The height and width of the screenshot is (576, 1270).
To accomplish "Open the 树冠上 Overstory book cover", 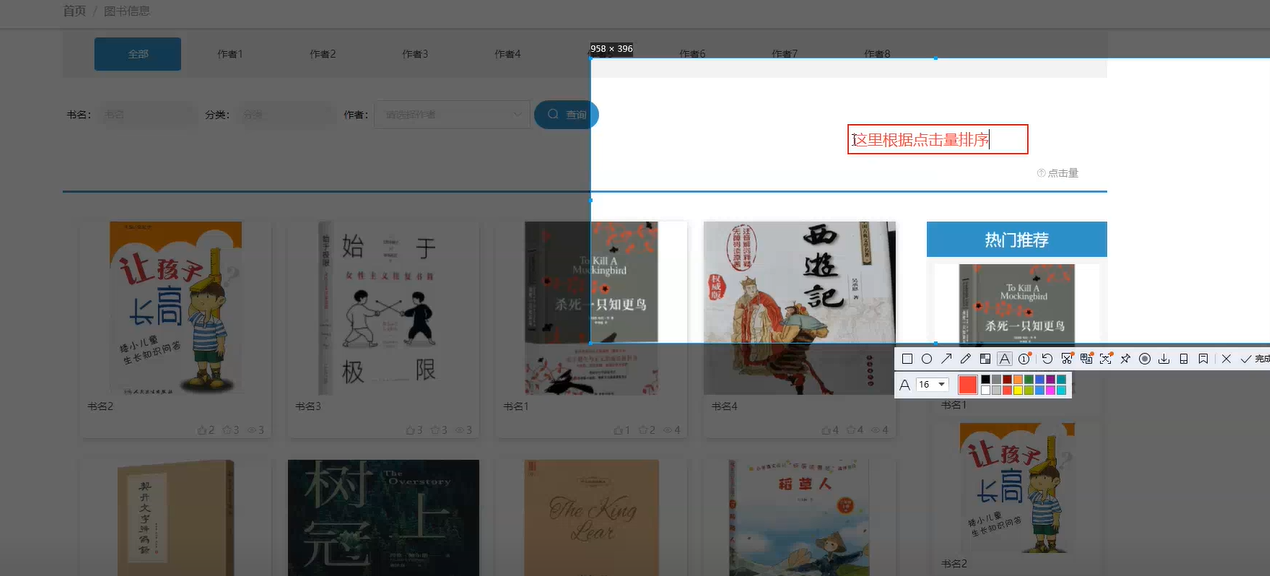I will tap(383, 518).
